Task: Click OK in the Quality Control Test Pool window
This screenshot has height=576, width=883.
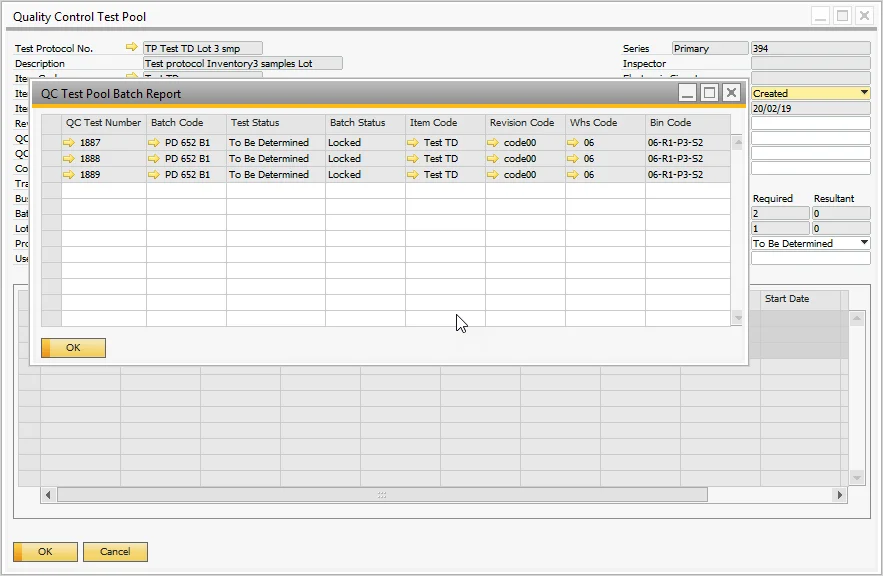Action: point(45,552)
